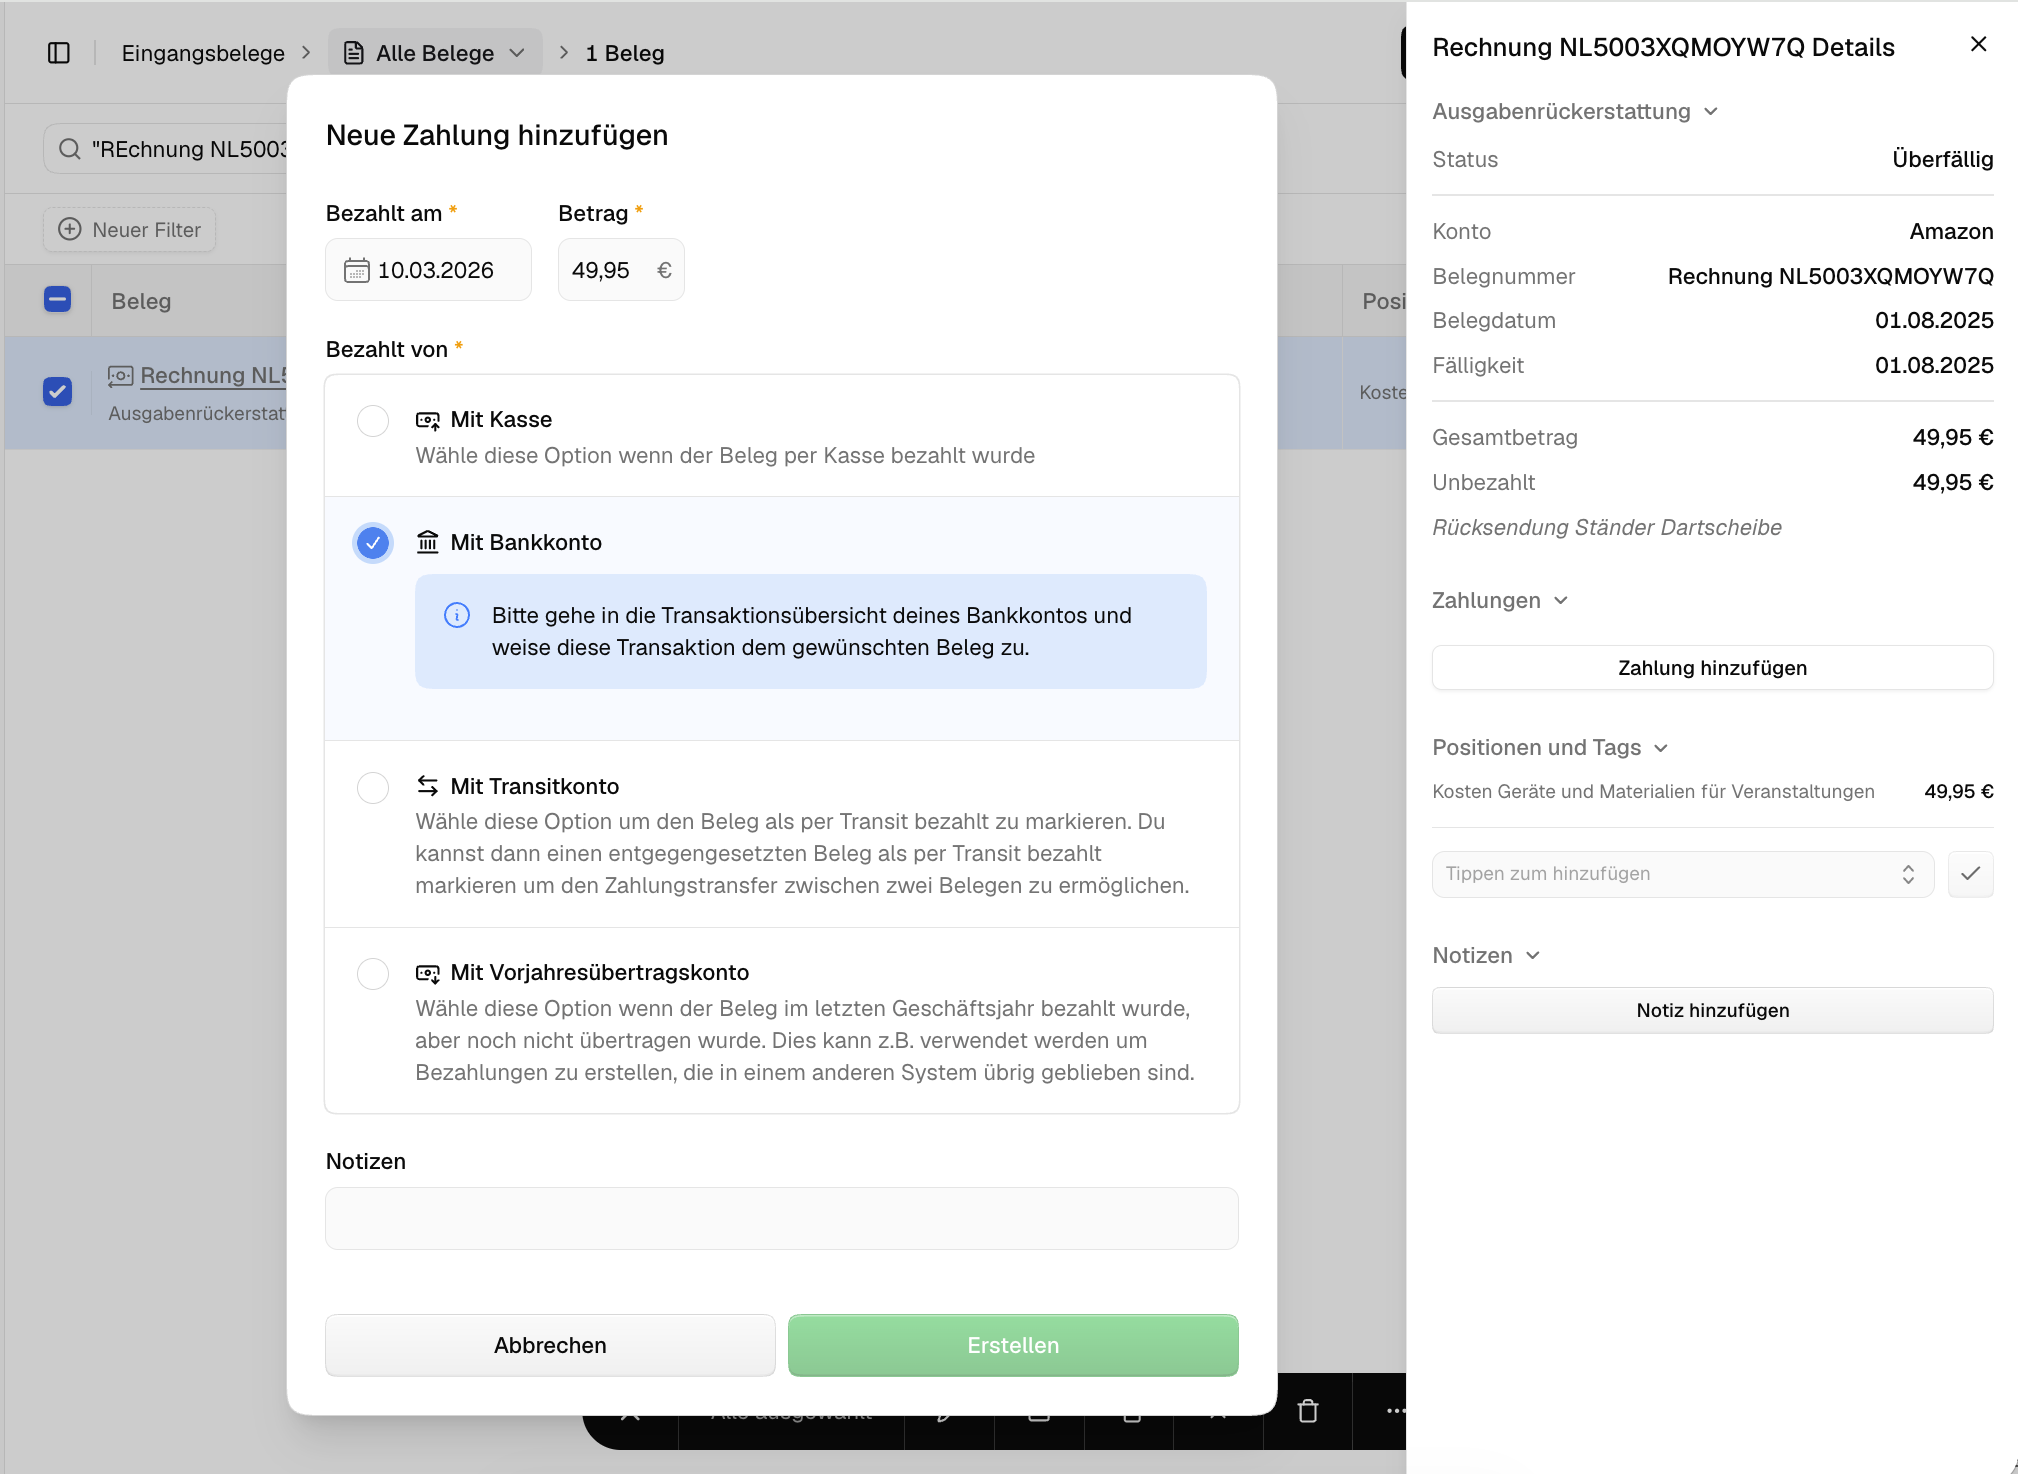Click the plus icon on Neuer Filter
The height and width of the screenshot is (1474, 2018).
pos(70,230)
